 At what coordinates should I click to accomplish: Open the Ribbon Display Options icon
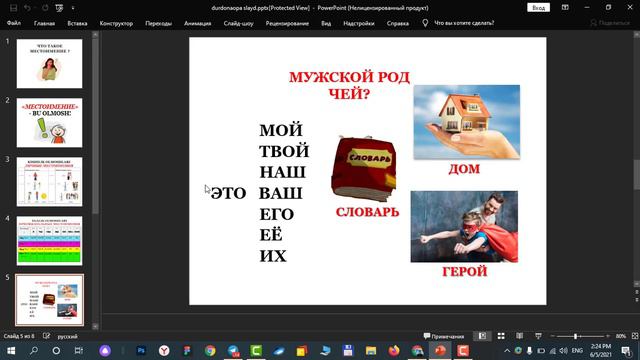(x=565, y=8)
